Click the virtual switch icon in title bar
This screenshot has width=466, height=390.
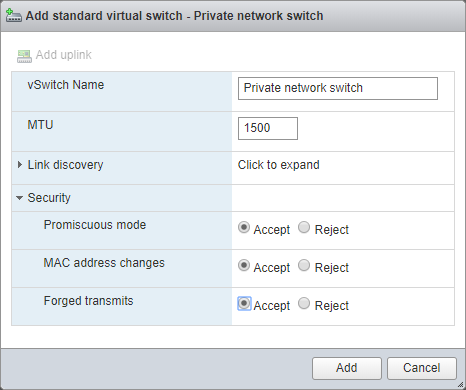tap(14, 16)
